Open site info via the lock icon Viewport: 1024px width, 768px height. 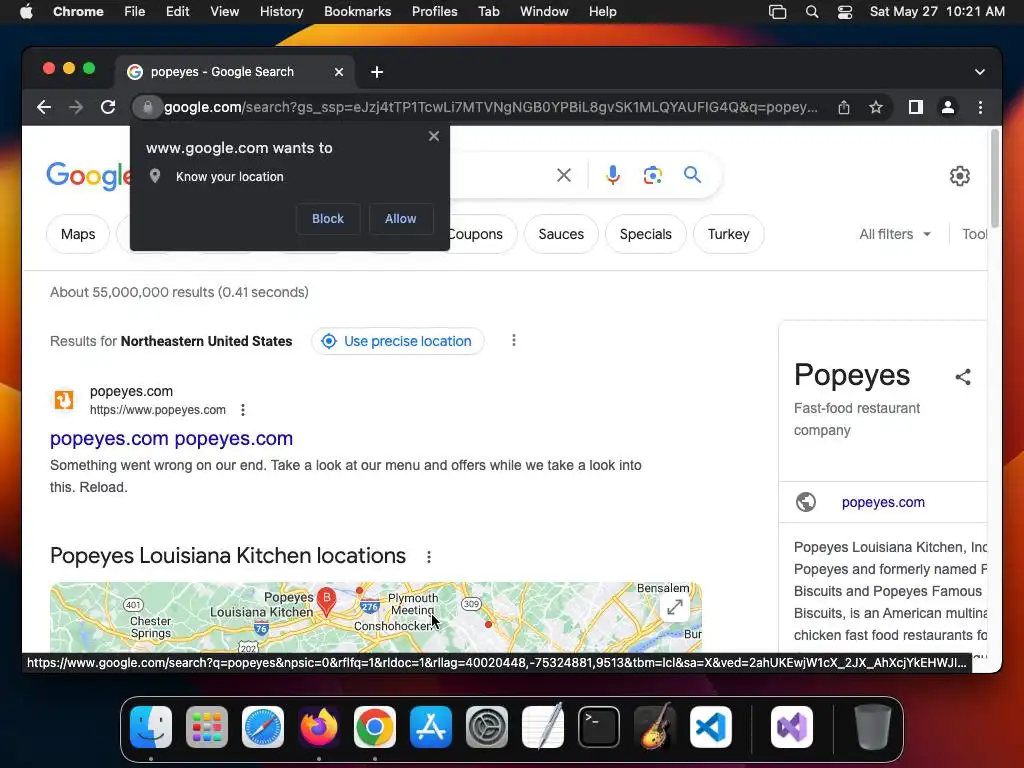tap(148, 107)
